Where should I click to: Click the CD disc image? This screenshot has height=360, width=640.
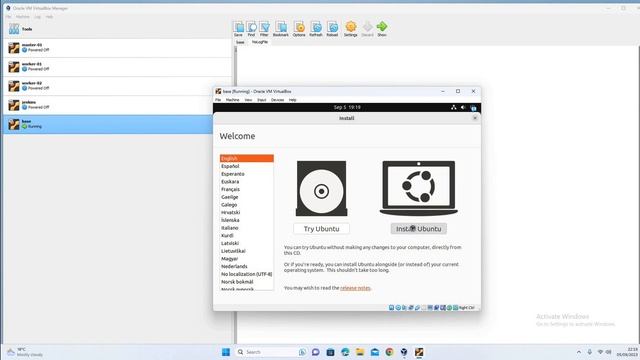322,189
